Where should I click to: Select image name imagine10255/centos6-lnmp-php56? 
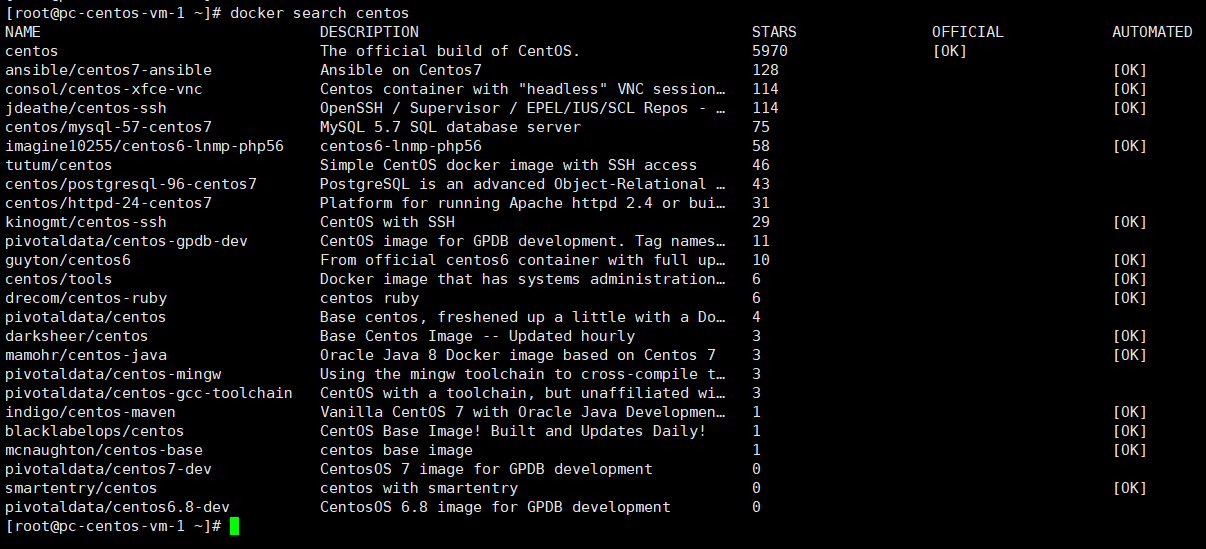click(144, 146)
